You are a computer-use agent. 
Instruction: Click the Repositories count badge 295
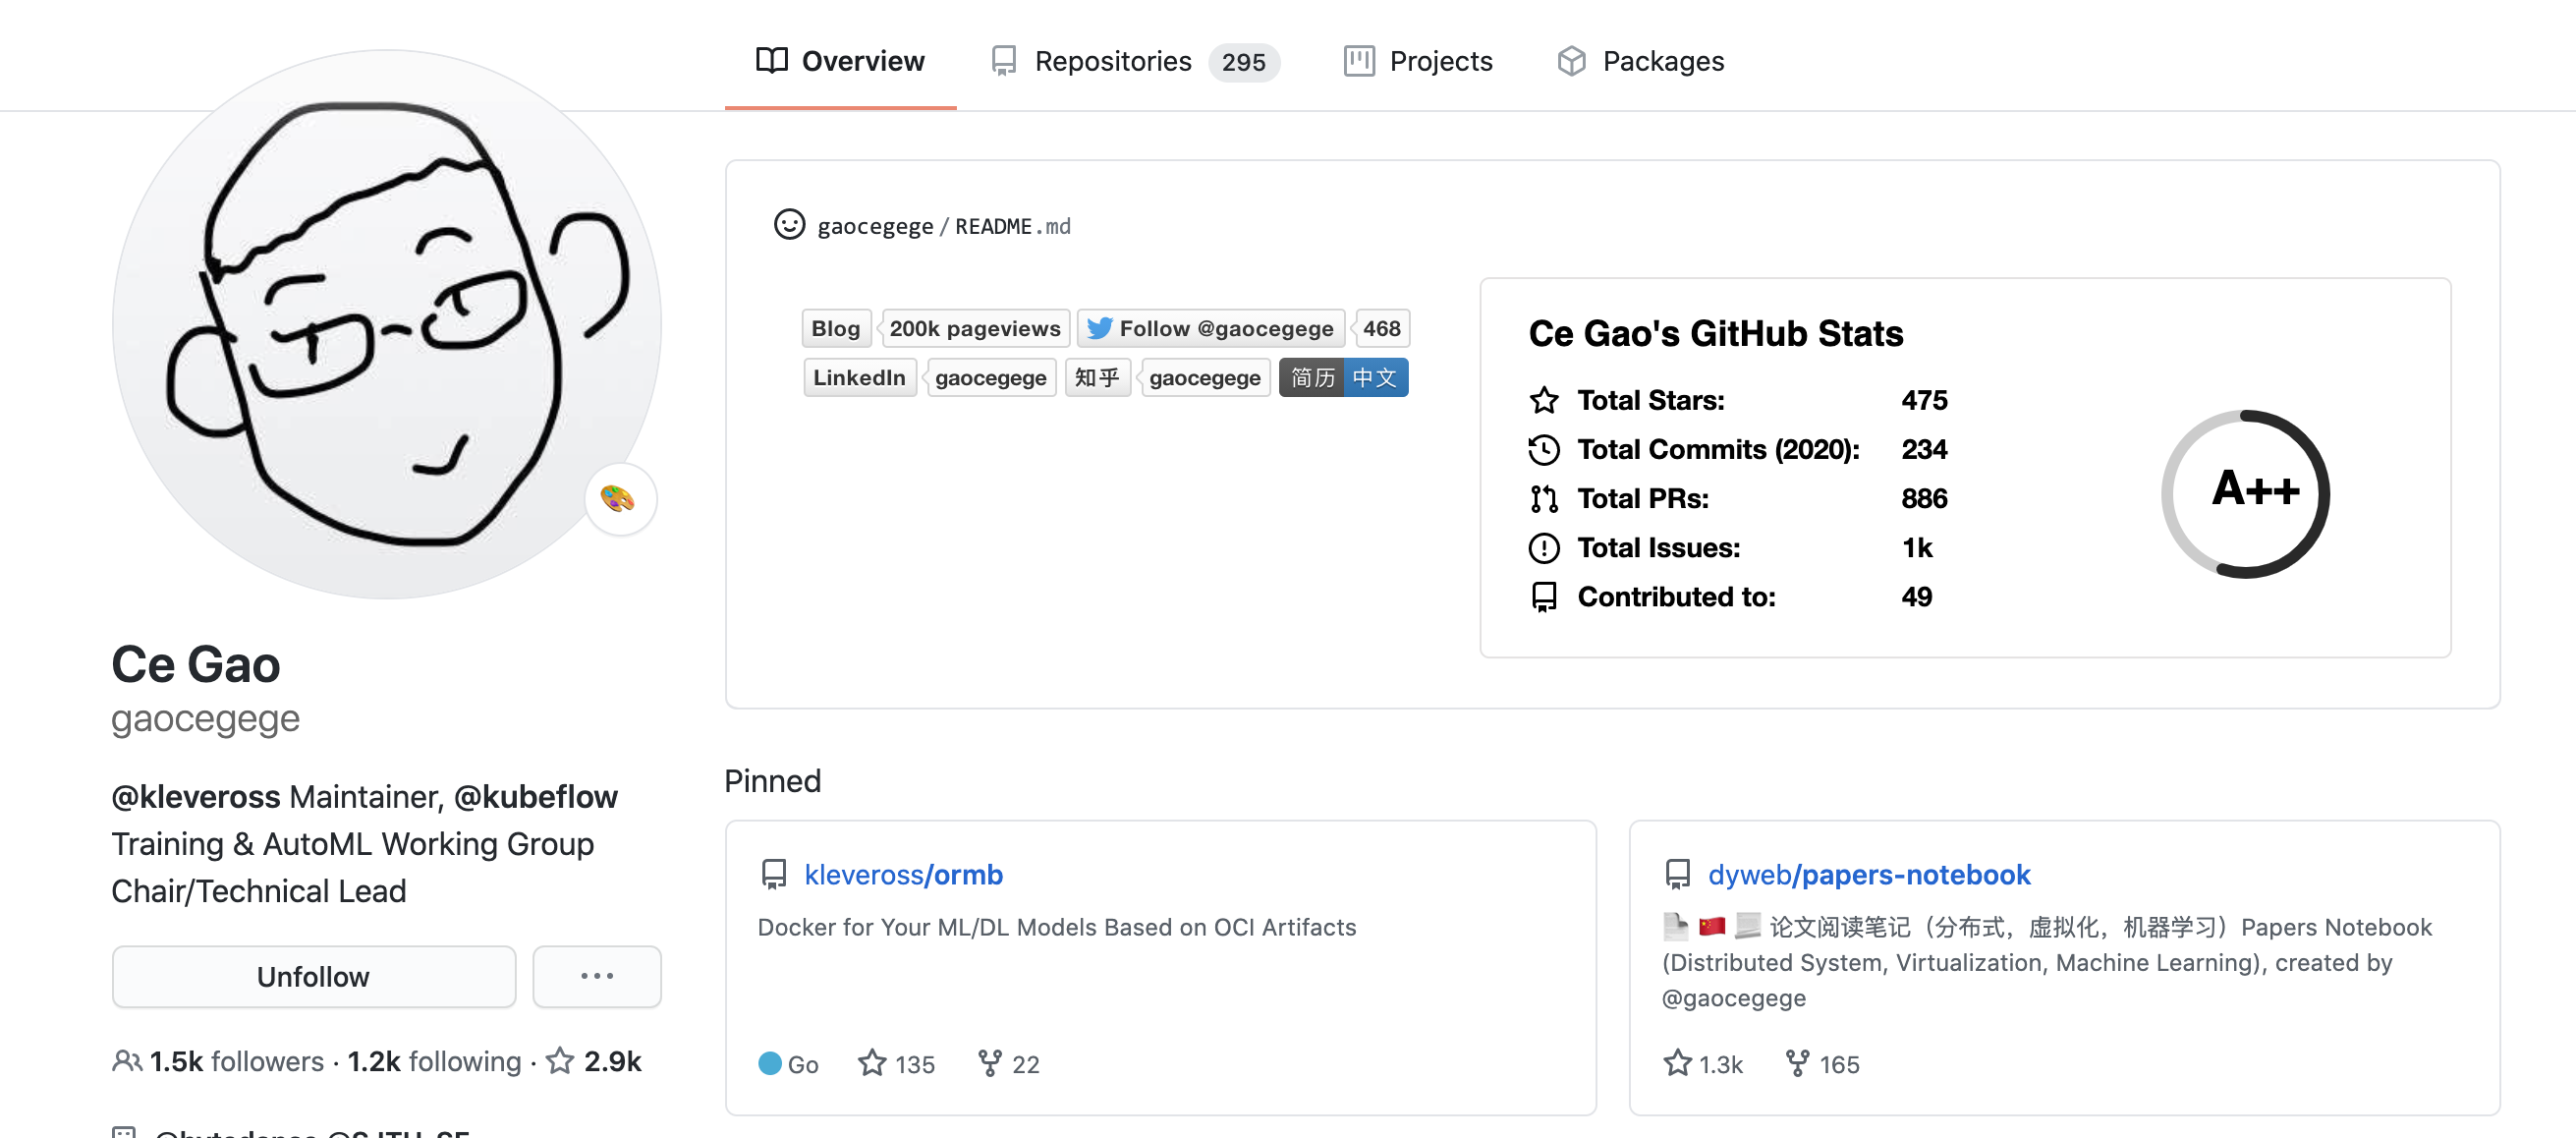coord(1243,62)
